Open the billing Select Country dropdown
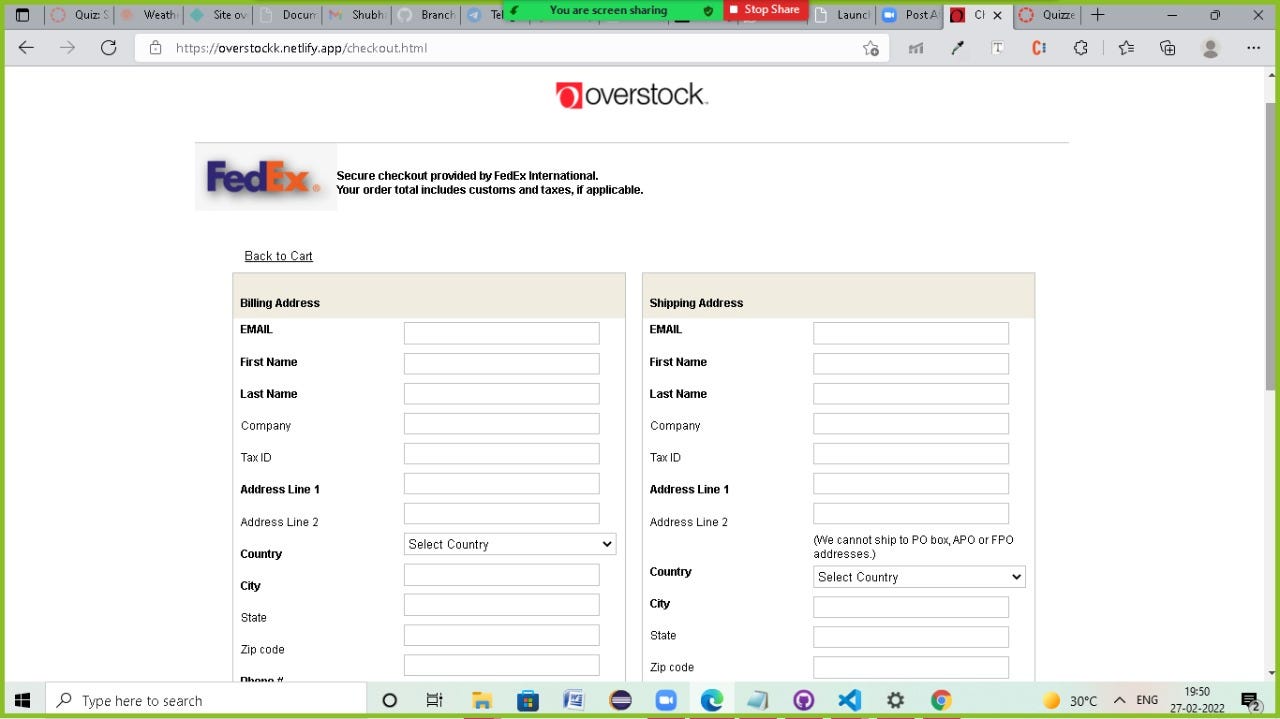The width and height of the screenshot is (1280, 719). (x=509, y=543)
